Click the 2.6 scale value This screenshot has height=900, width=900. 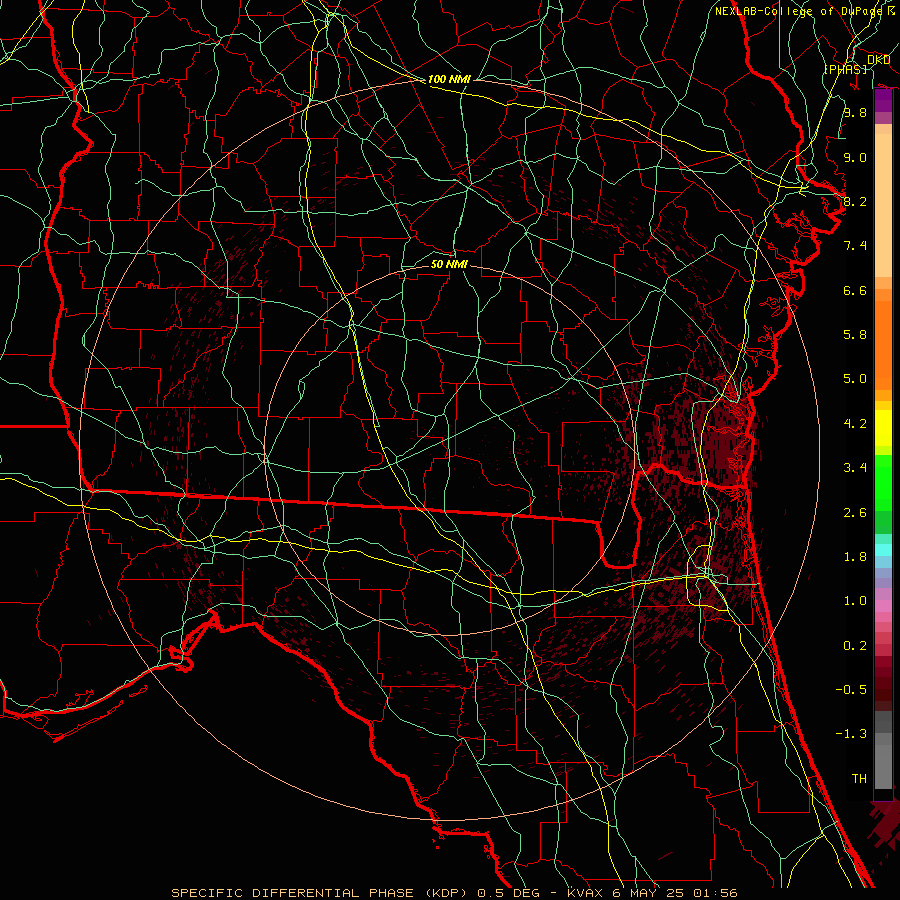(855, 512)
